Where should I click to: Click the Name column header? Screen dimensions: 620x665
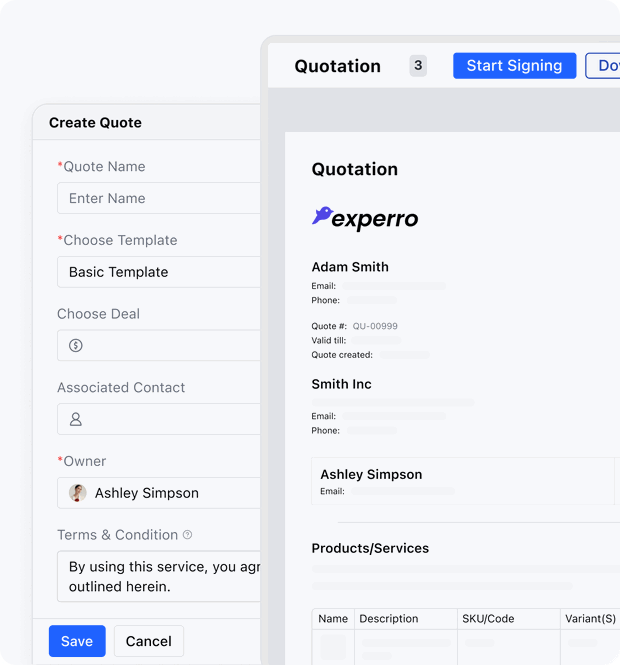(x=333, y=619)
